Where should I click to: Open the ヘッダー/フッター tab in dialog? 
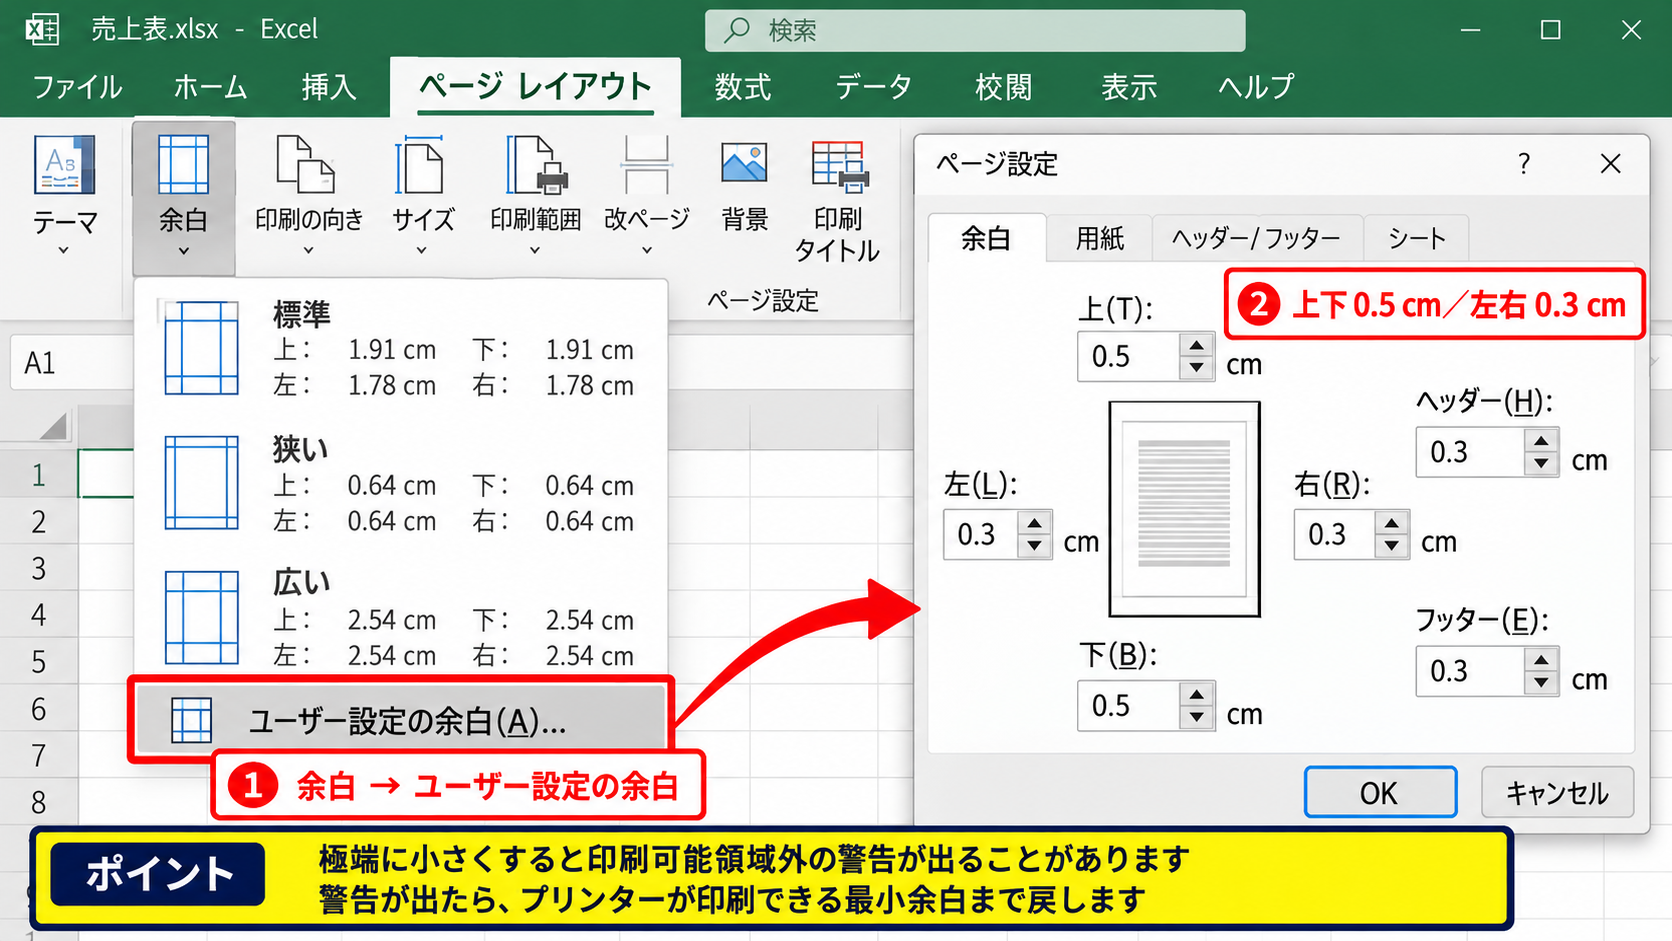(1256, 238)
